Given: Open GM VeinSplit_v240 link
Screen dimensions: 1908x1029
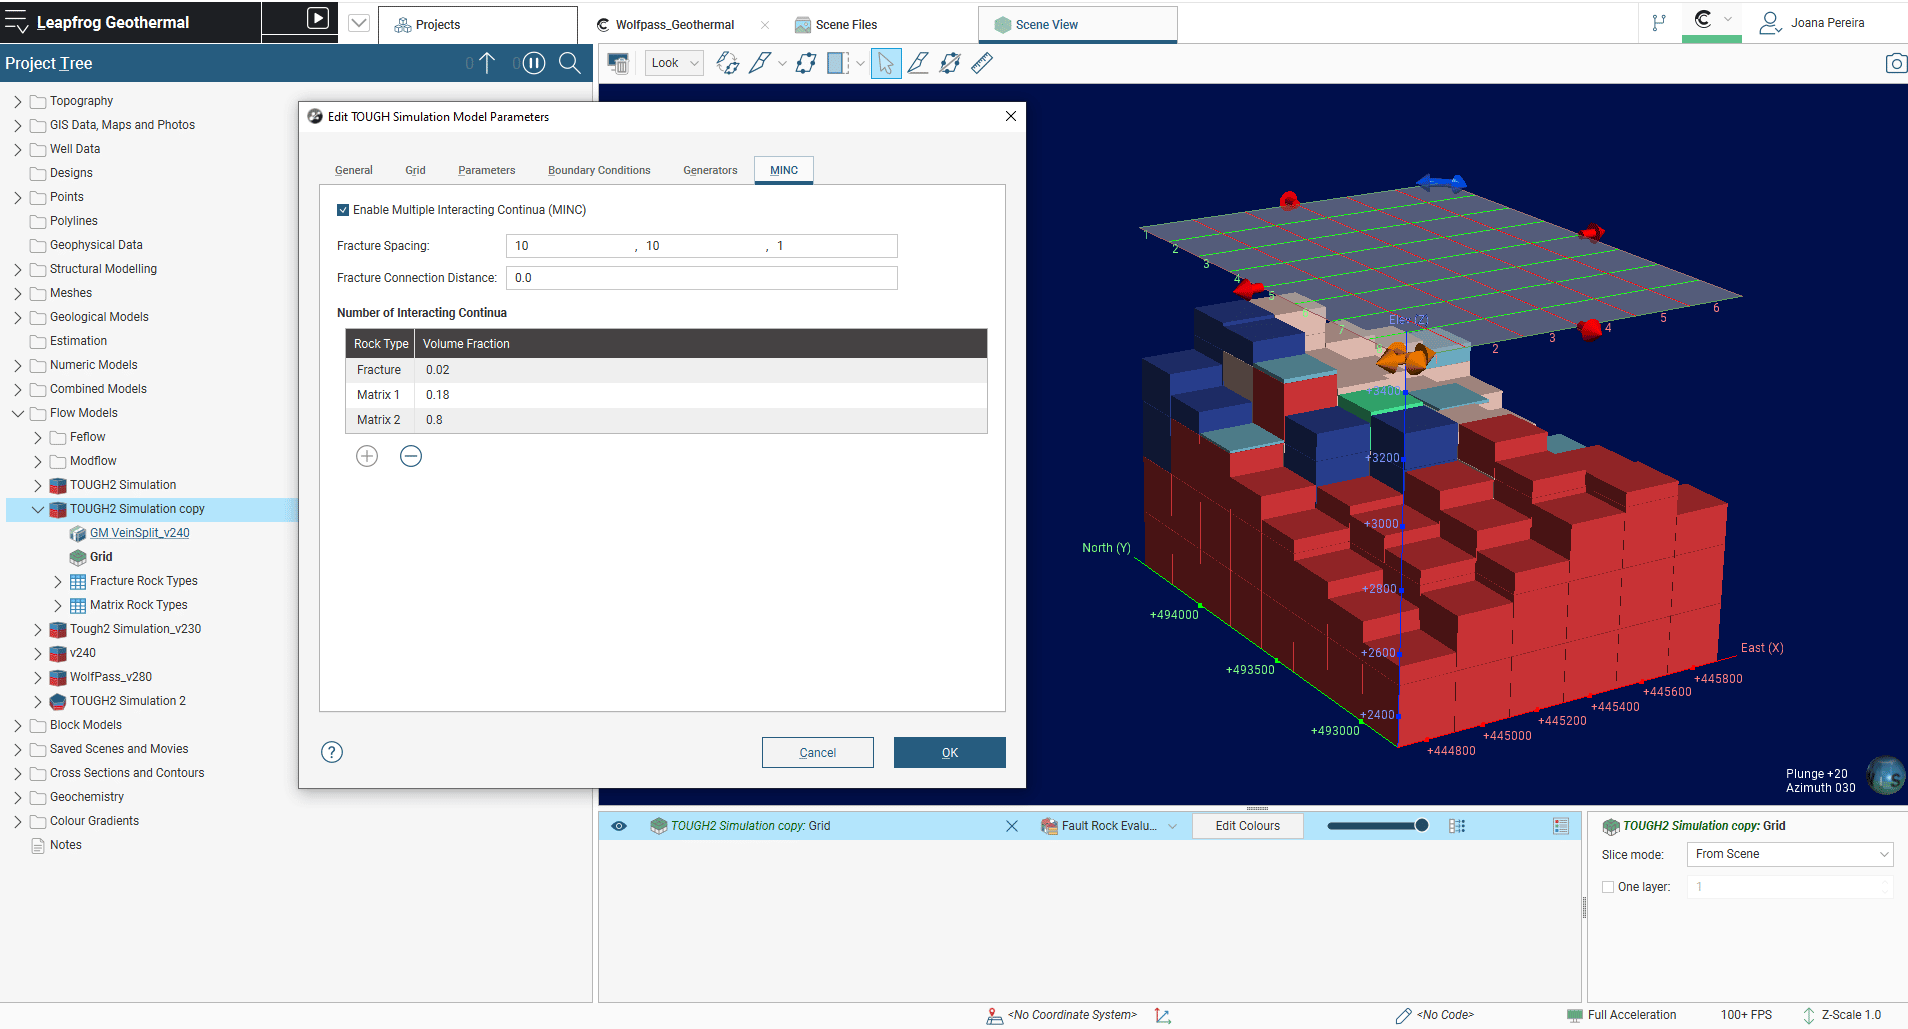Looking at the screenshot, I should (140, 533).
